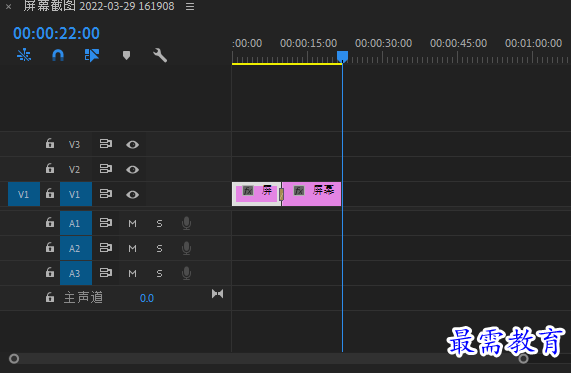
Task: Mute audio track A2
Action: (132, 248)
